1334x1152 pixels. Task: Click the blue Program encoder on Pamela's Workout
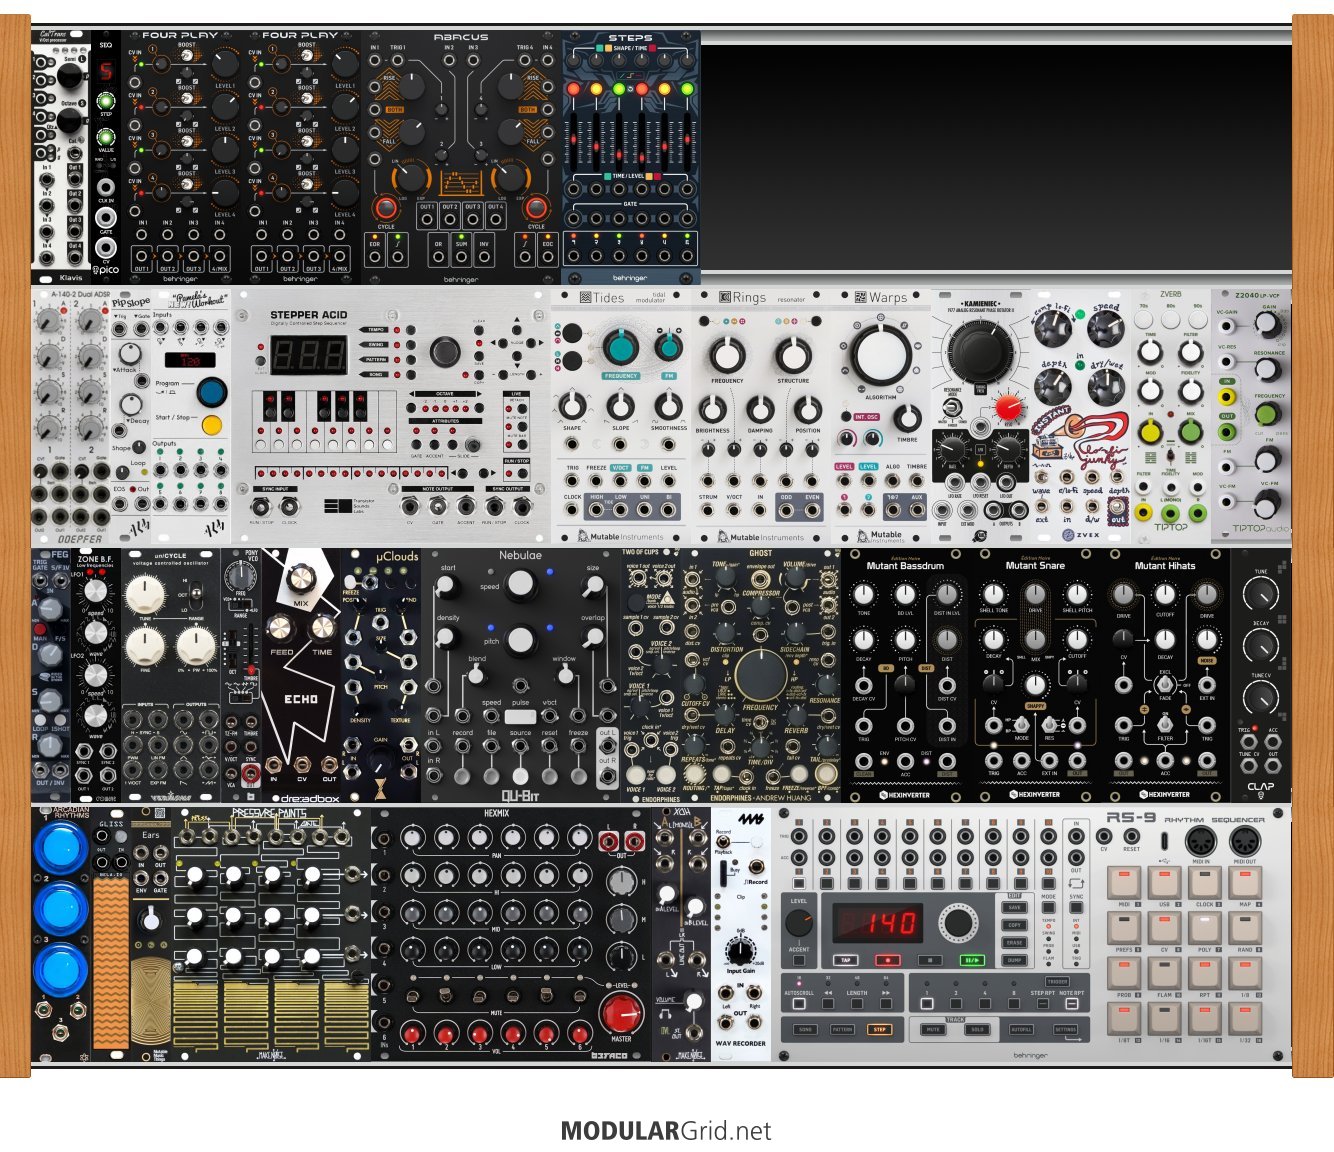[x=211, y=392]
